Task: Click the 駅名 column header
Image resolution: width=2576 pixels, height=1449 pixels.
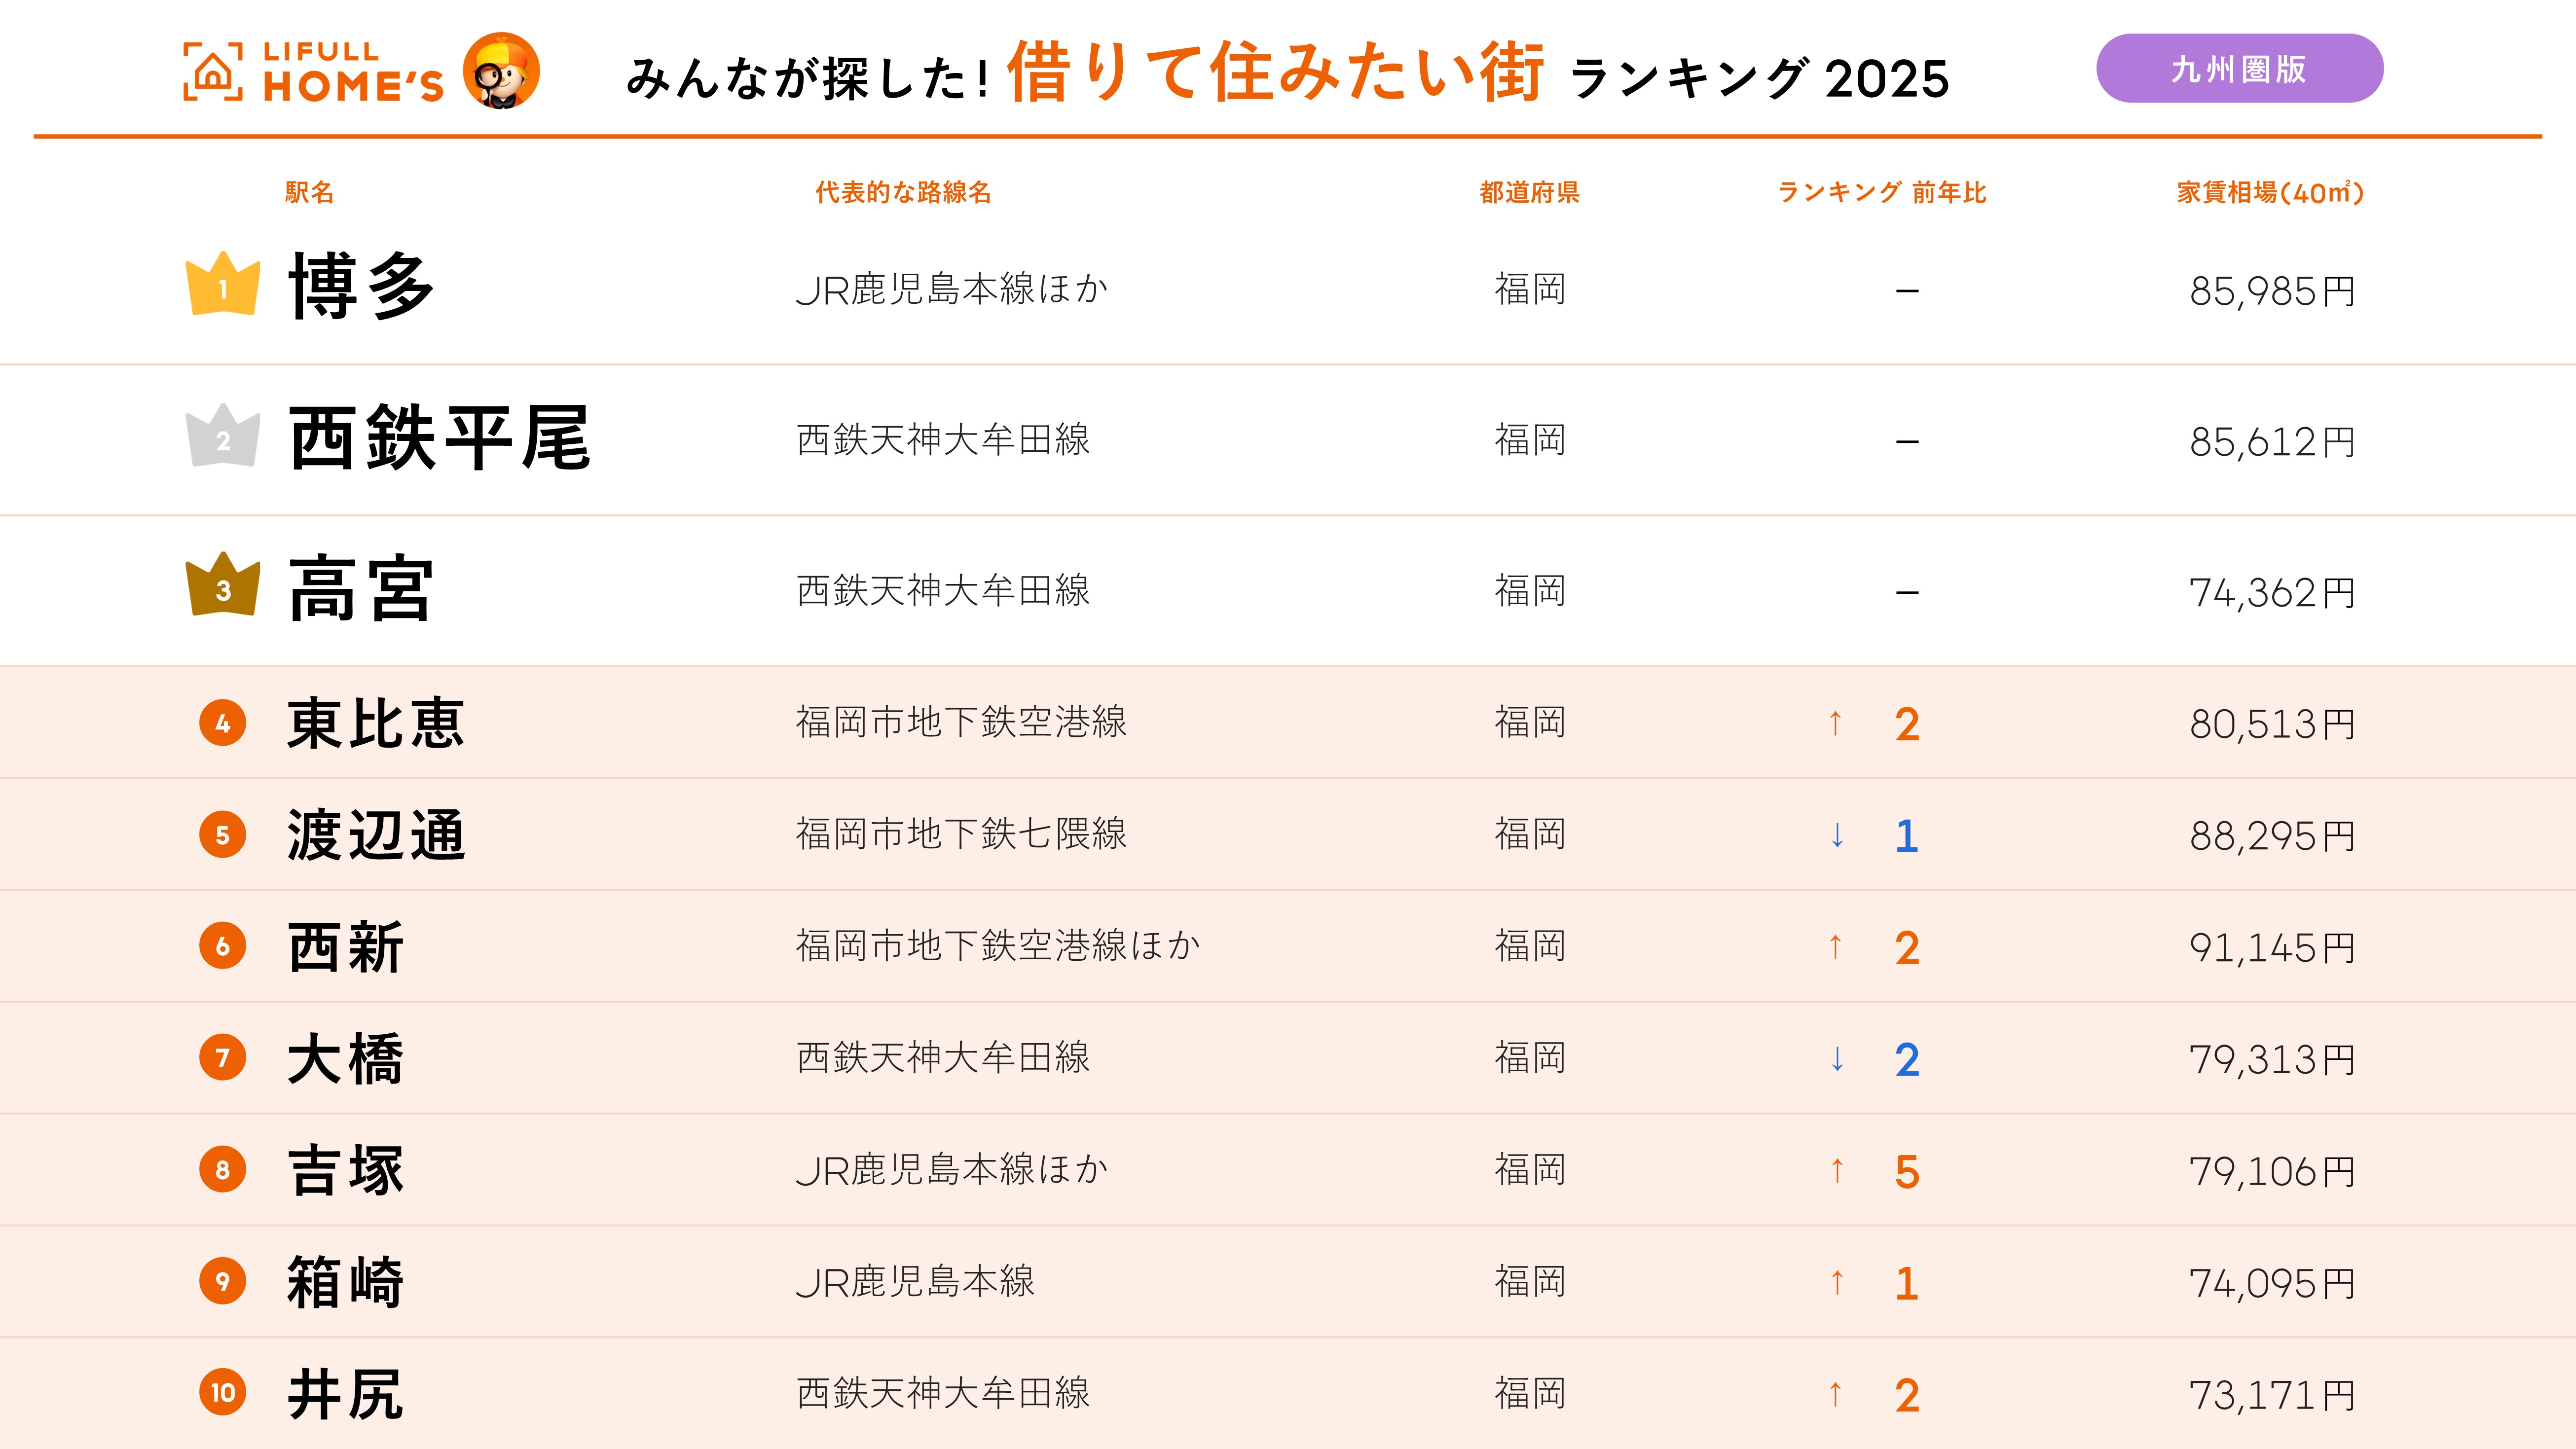Action: [x=309, y=192]
